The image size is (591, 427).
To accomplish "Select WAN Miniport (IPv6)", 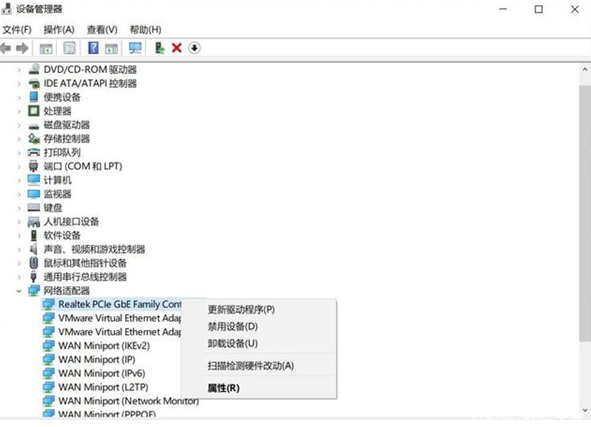I will tap(102, 373).
